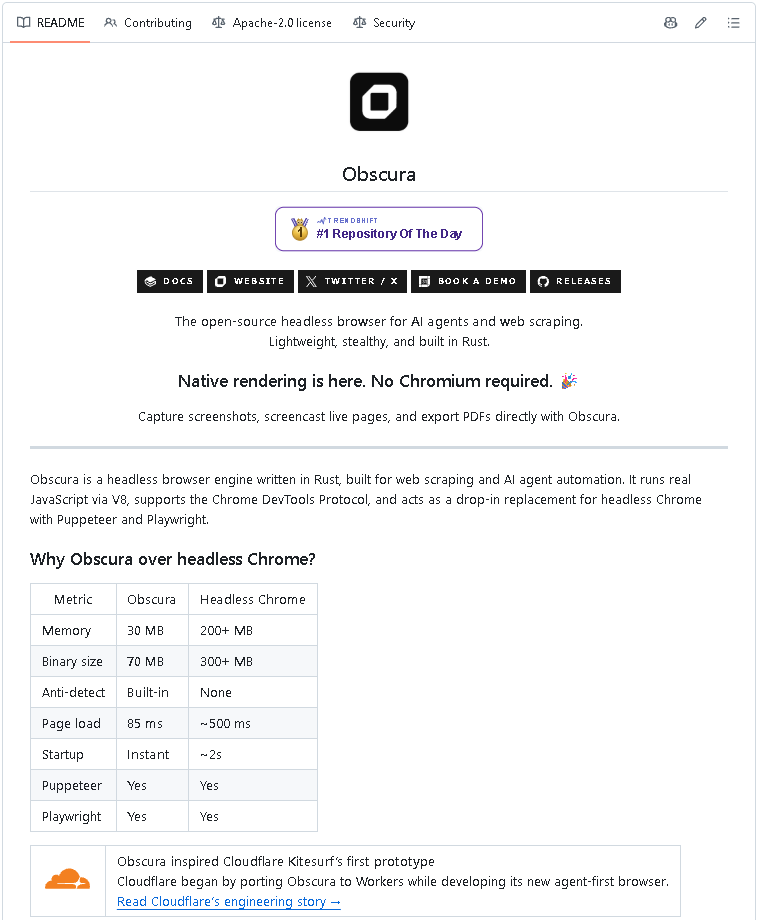This screenshot has width=757, height=920.
Task: Follow Read Cloudflare's engineering story link
Action: click(x=229, y=901)
